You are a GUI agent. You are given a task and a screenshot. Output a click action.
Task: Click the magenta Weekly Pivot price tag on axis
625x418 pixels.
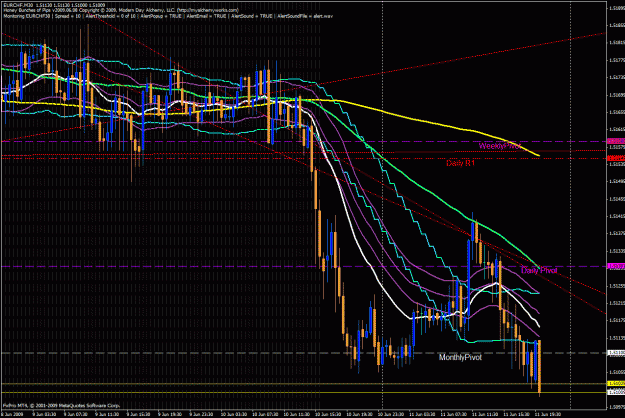pos(616,141)
